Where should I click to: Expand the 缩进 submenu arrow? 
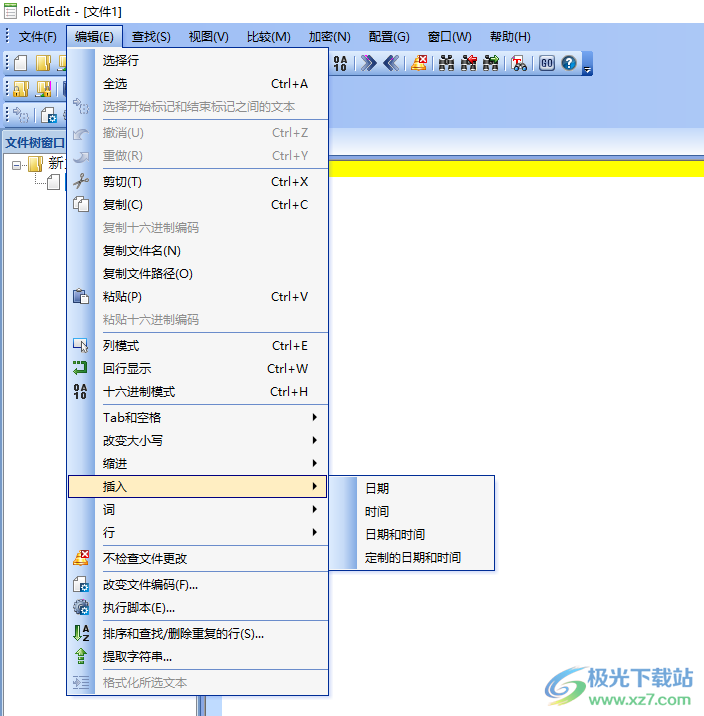(x=315, y=463)
